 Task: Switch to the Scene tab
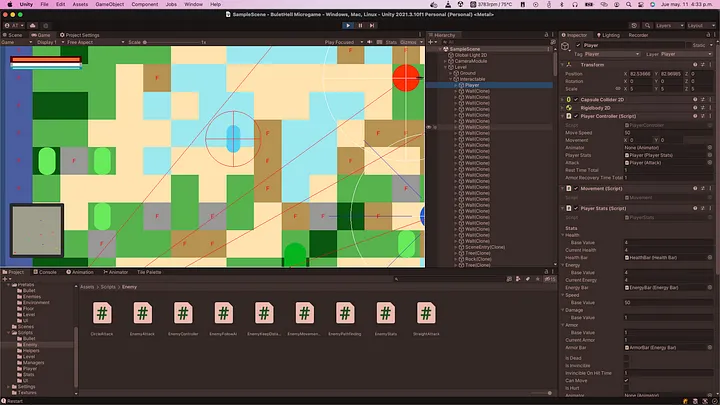(12, 35)
